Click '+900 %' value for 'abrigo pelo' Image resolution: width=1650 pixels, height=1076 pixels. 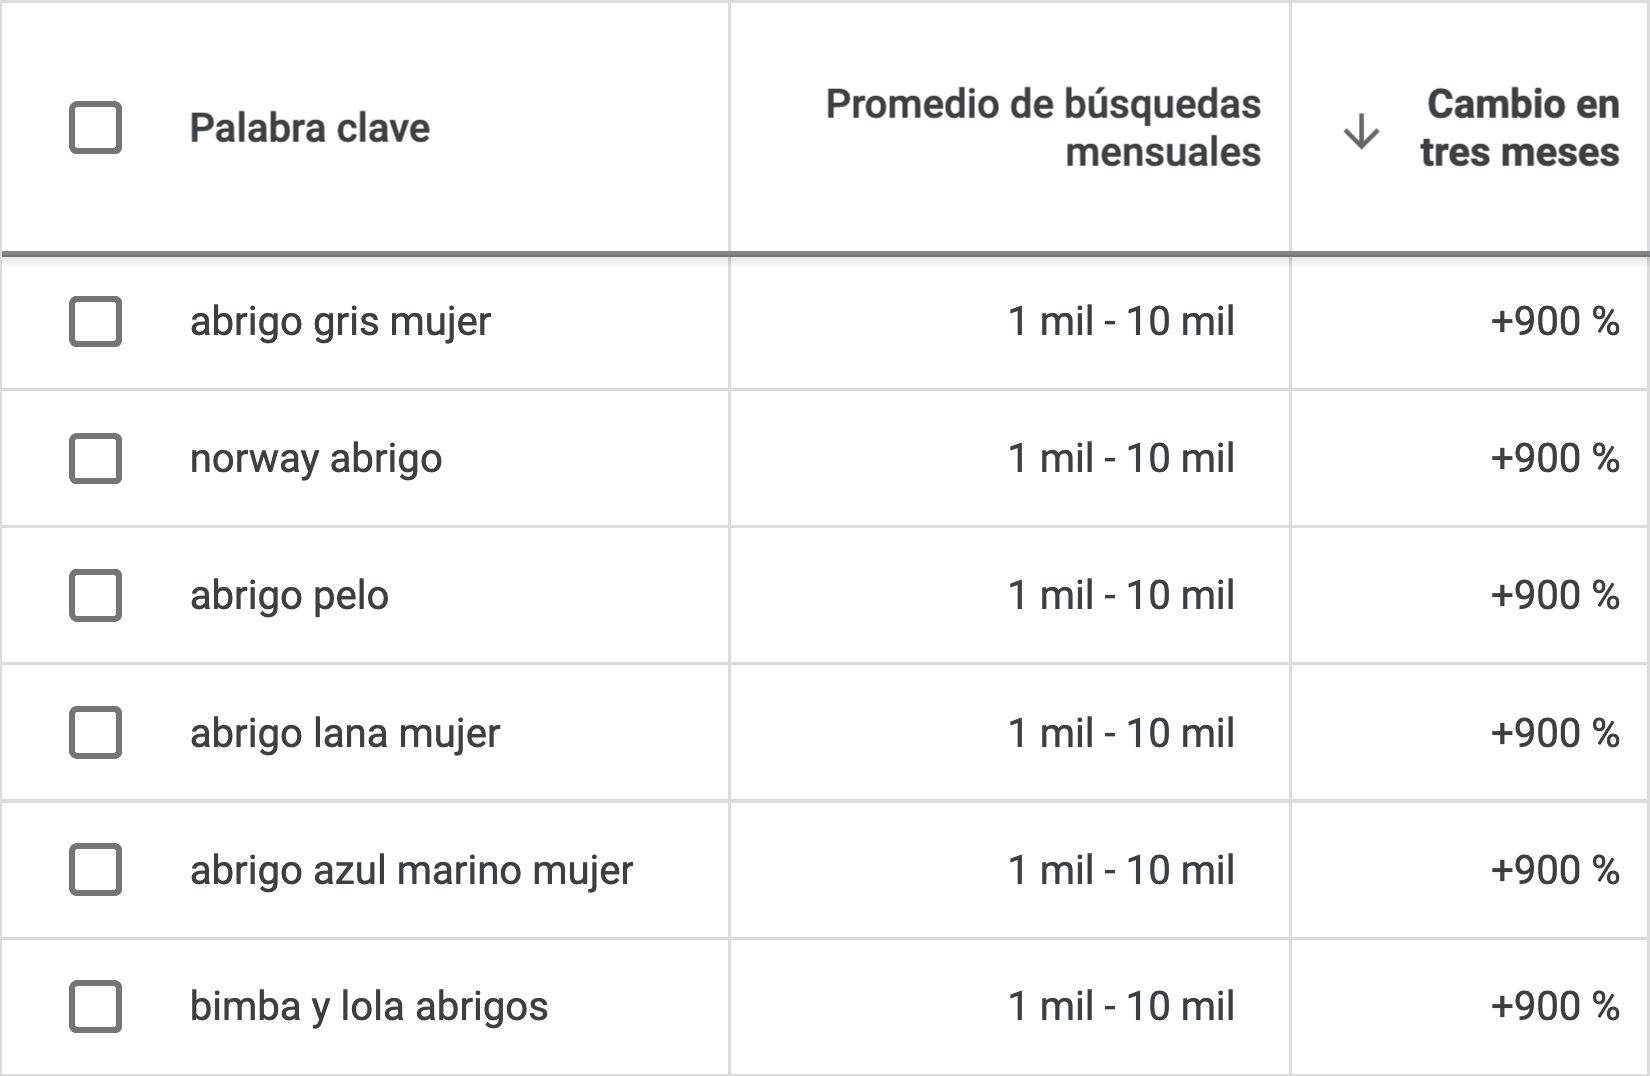[1553, 595]
